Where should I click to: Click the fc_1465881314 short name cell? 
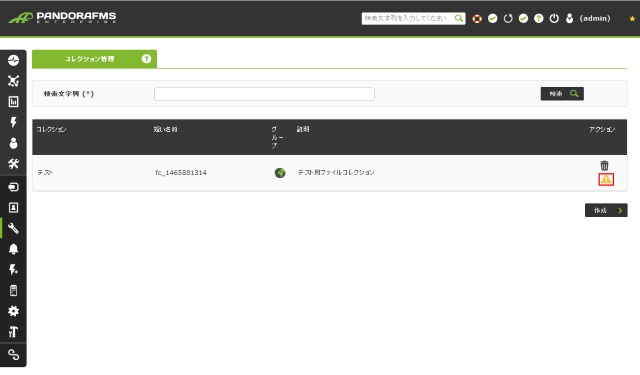click(181, 173)
